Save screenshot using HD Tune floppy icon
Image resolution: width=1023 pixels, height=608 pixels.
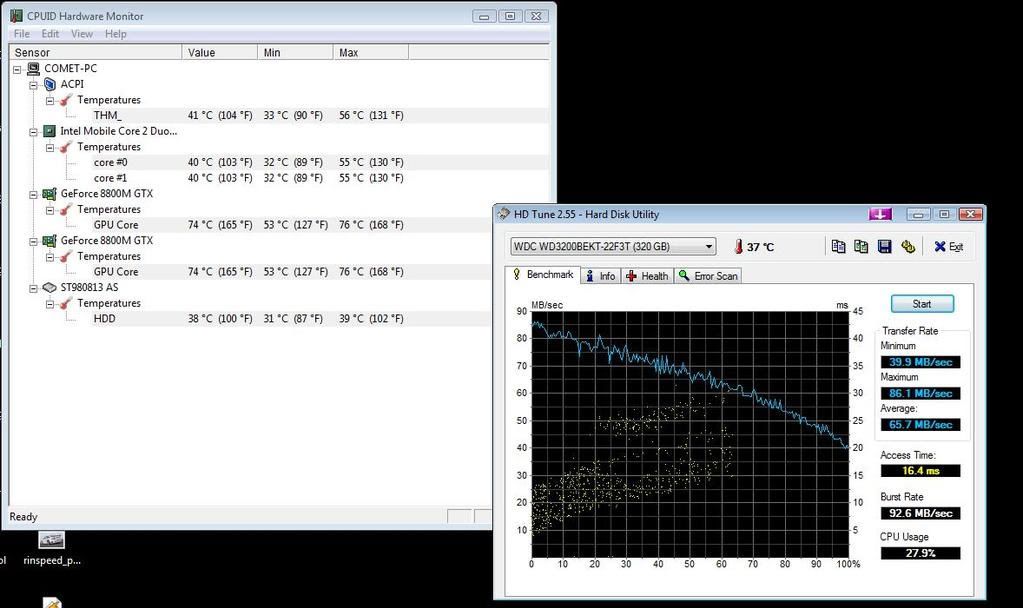885,246
